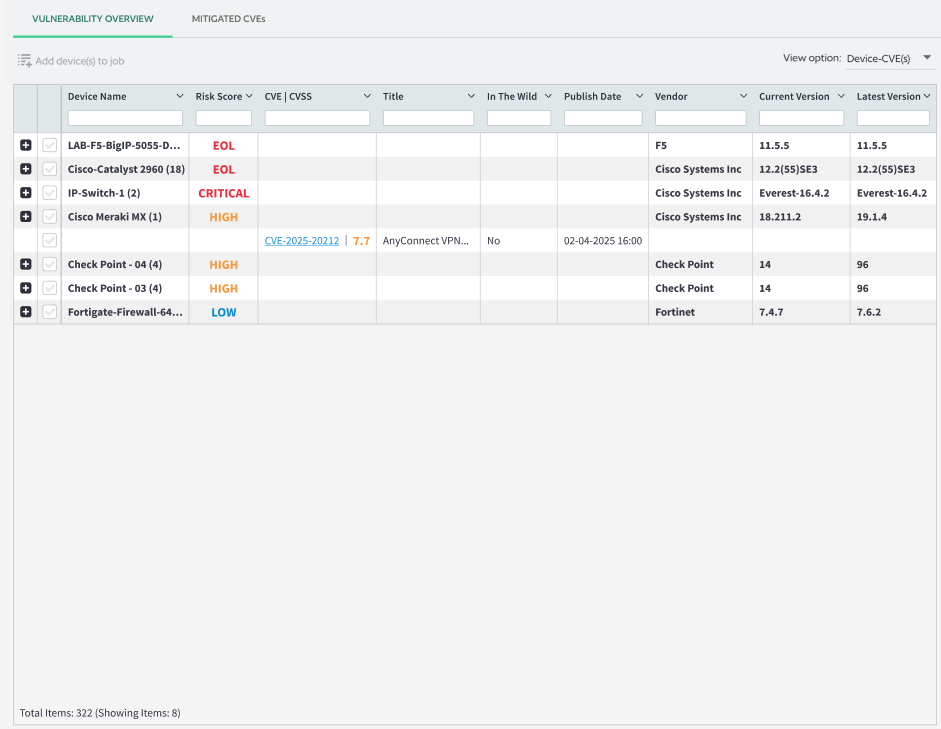Tick the checkbox for LAB-F5-BigIP-5055 device
This screenshot has width=941, height=729.
pyautogui.click(x=50, y=145)
